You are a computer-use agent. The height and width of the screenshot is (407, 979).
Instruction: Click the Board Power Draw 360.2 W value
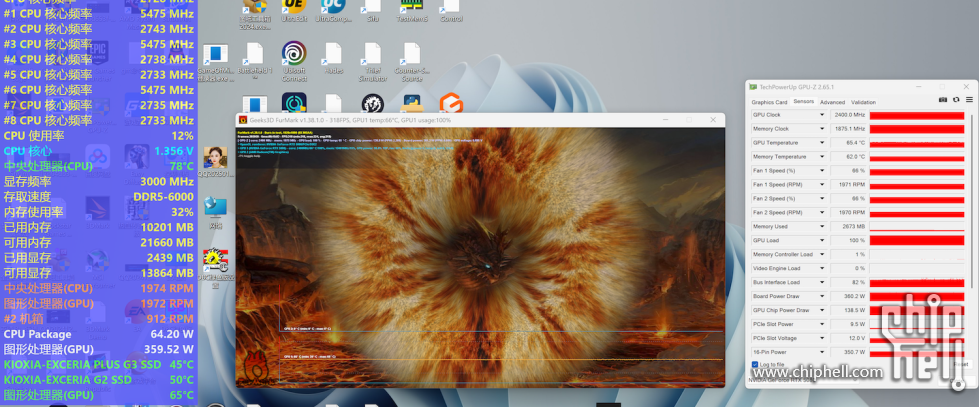tap(849, 297)
